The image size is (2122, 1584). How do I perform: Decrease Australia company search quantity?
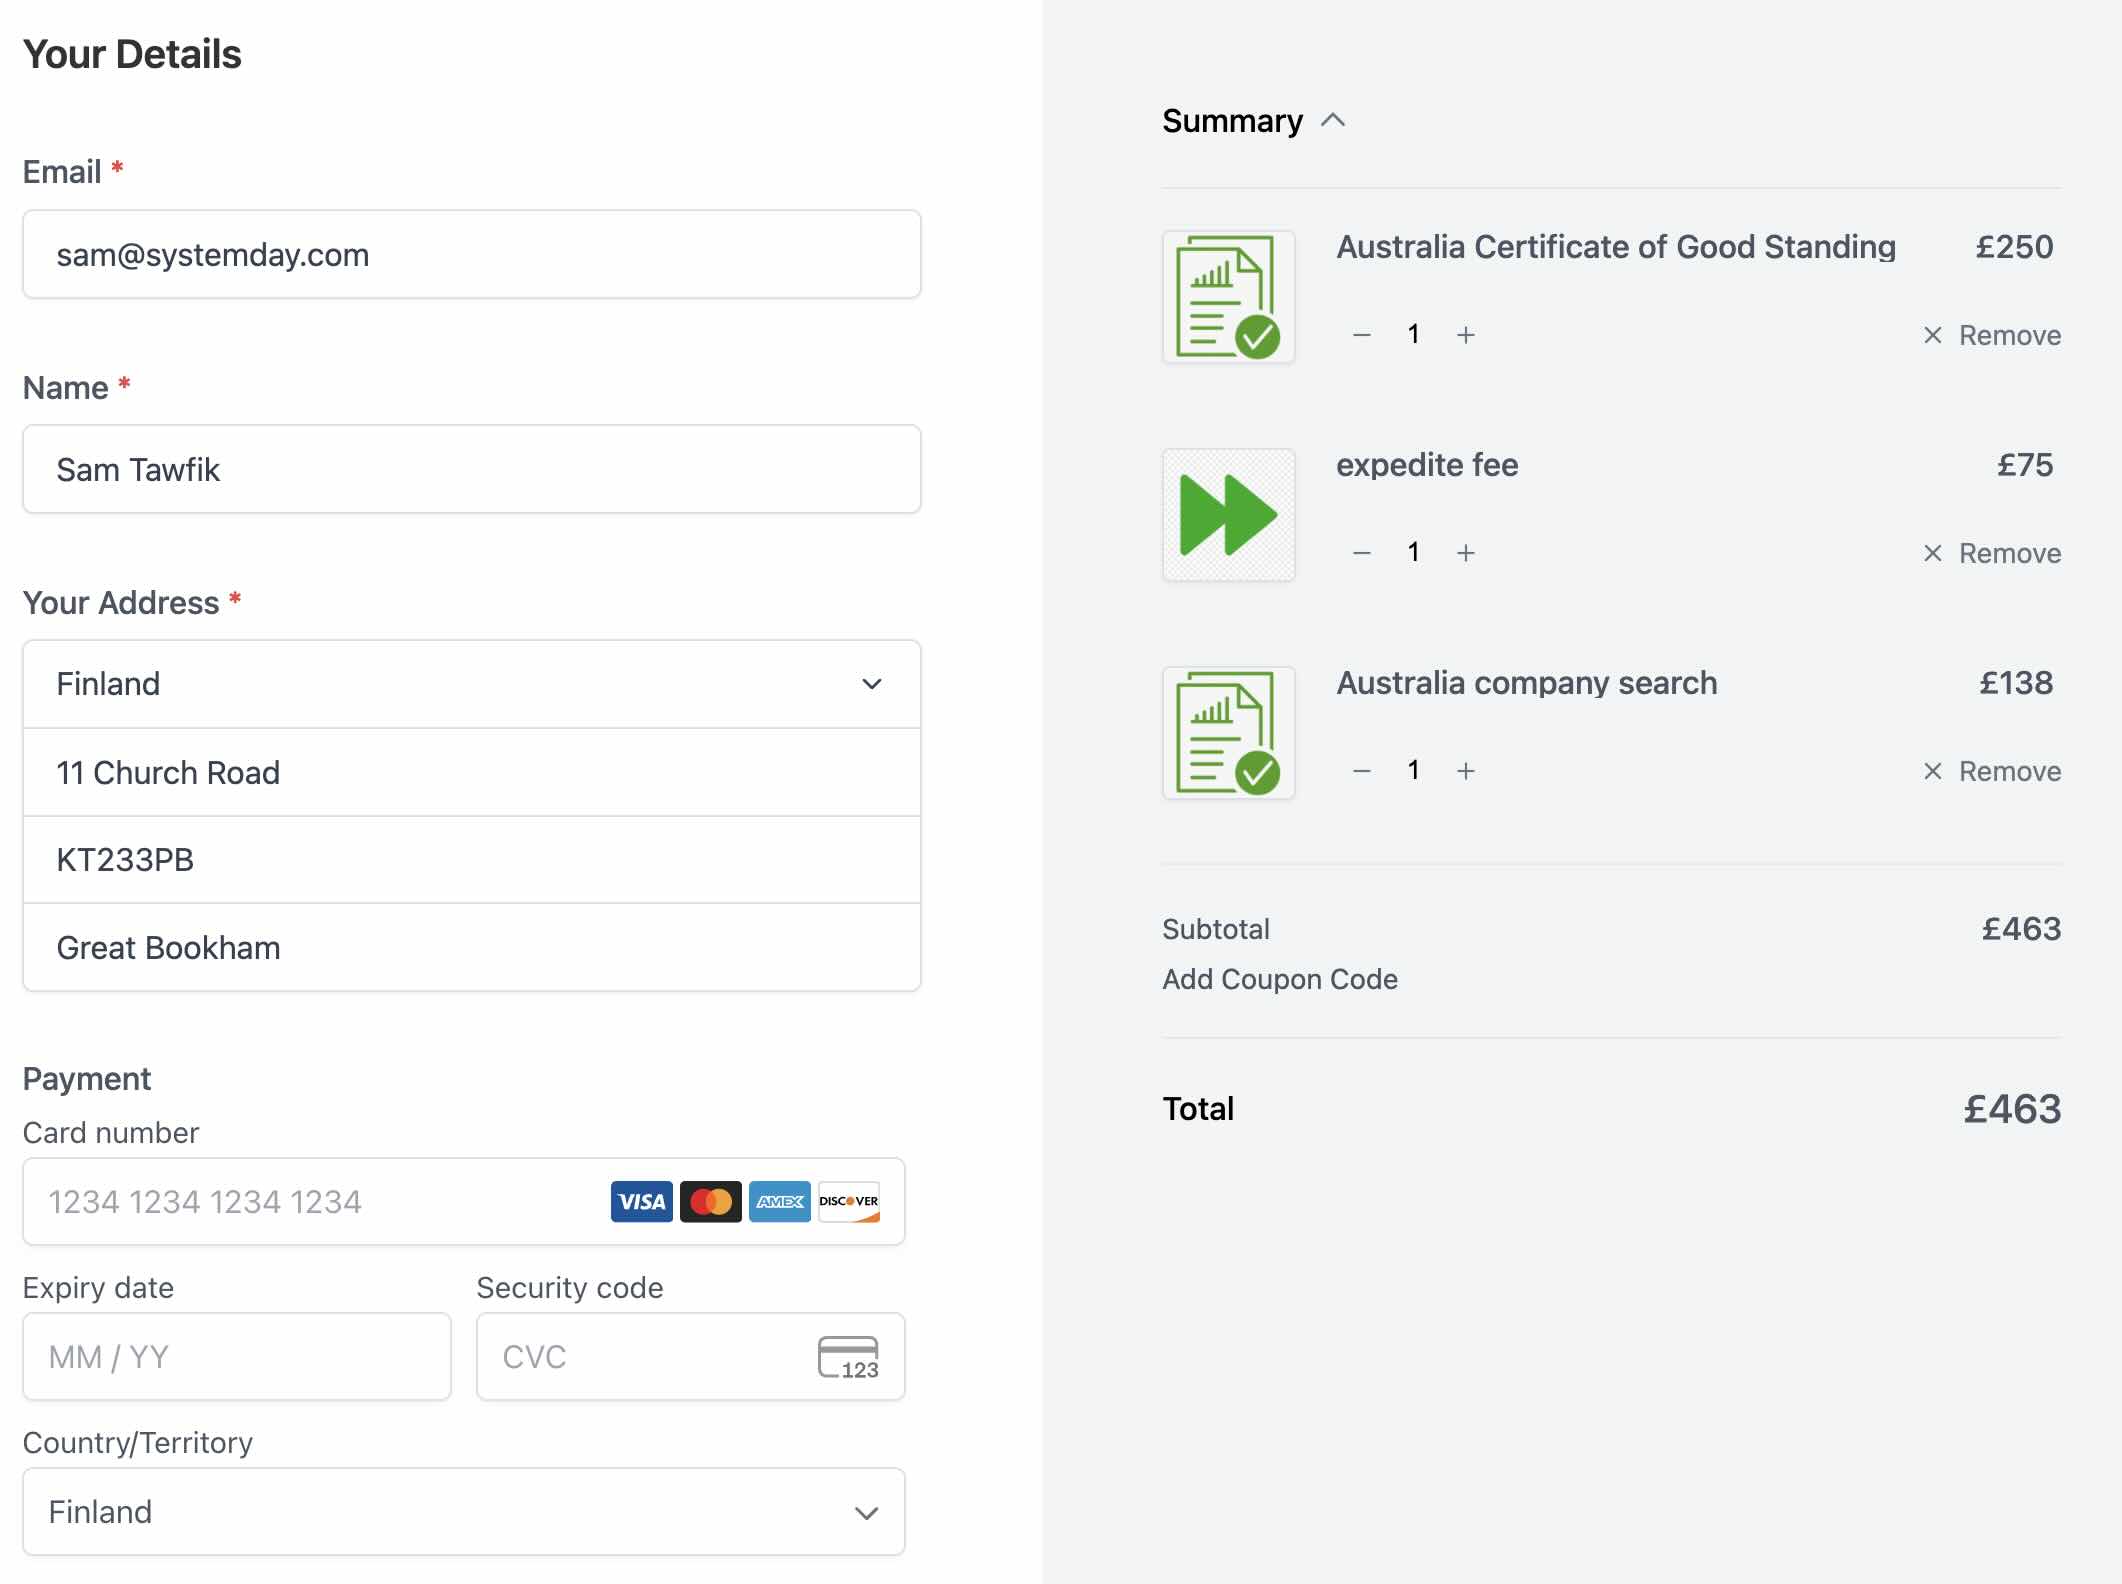point(1361,771)
